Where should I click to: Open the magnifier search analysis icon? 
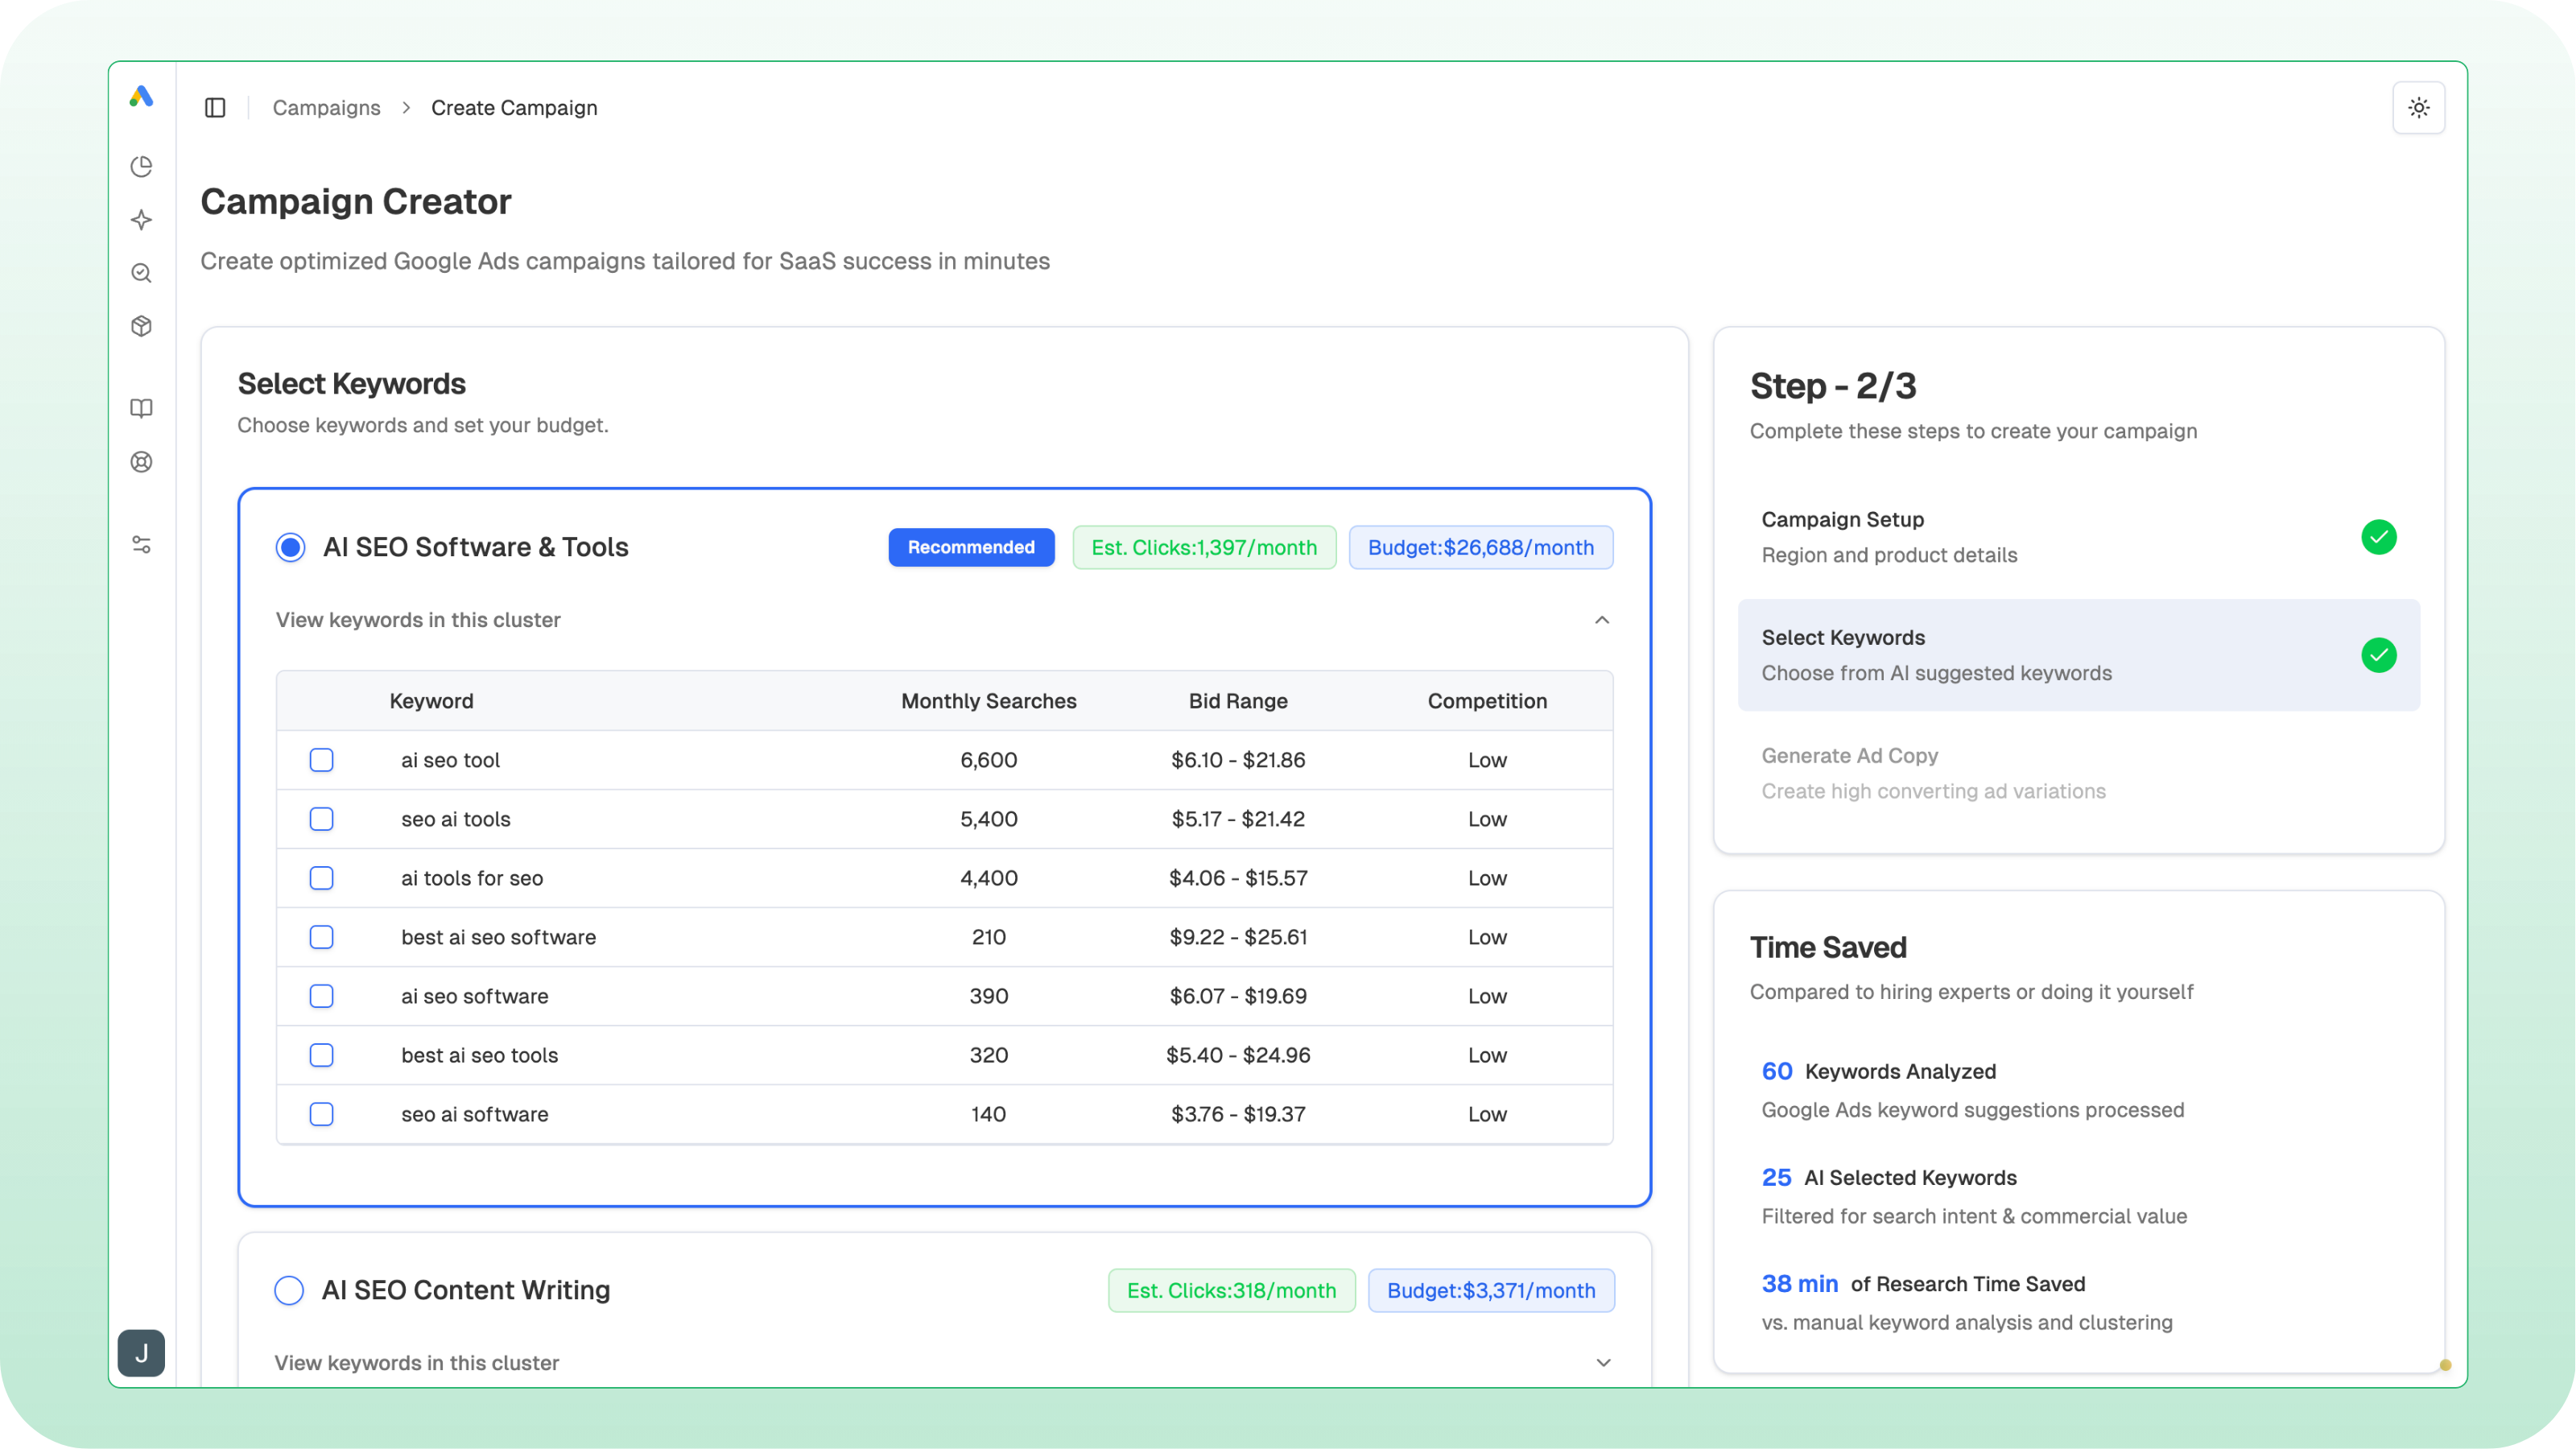[141, 273]
